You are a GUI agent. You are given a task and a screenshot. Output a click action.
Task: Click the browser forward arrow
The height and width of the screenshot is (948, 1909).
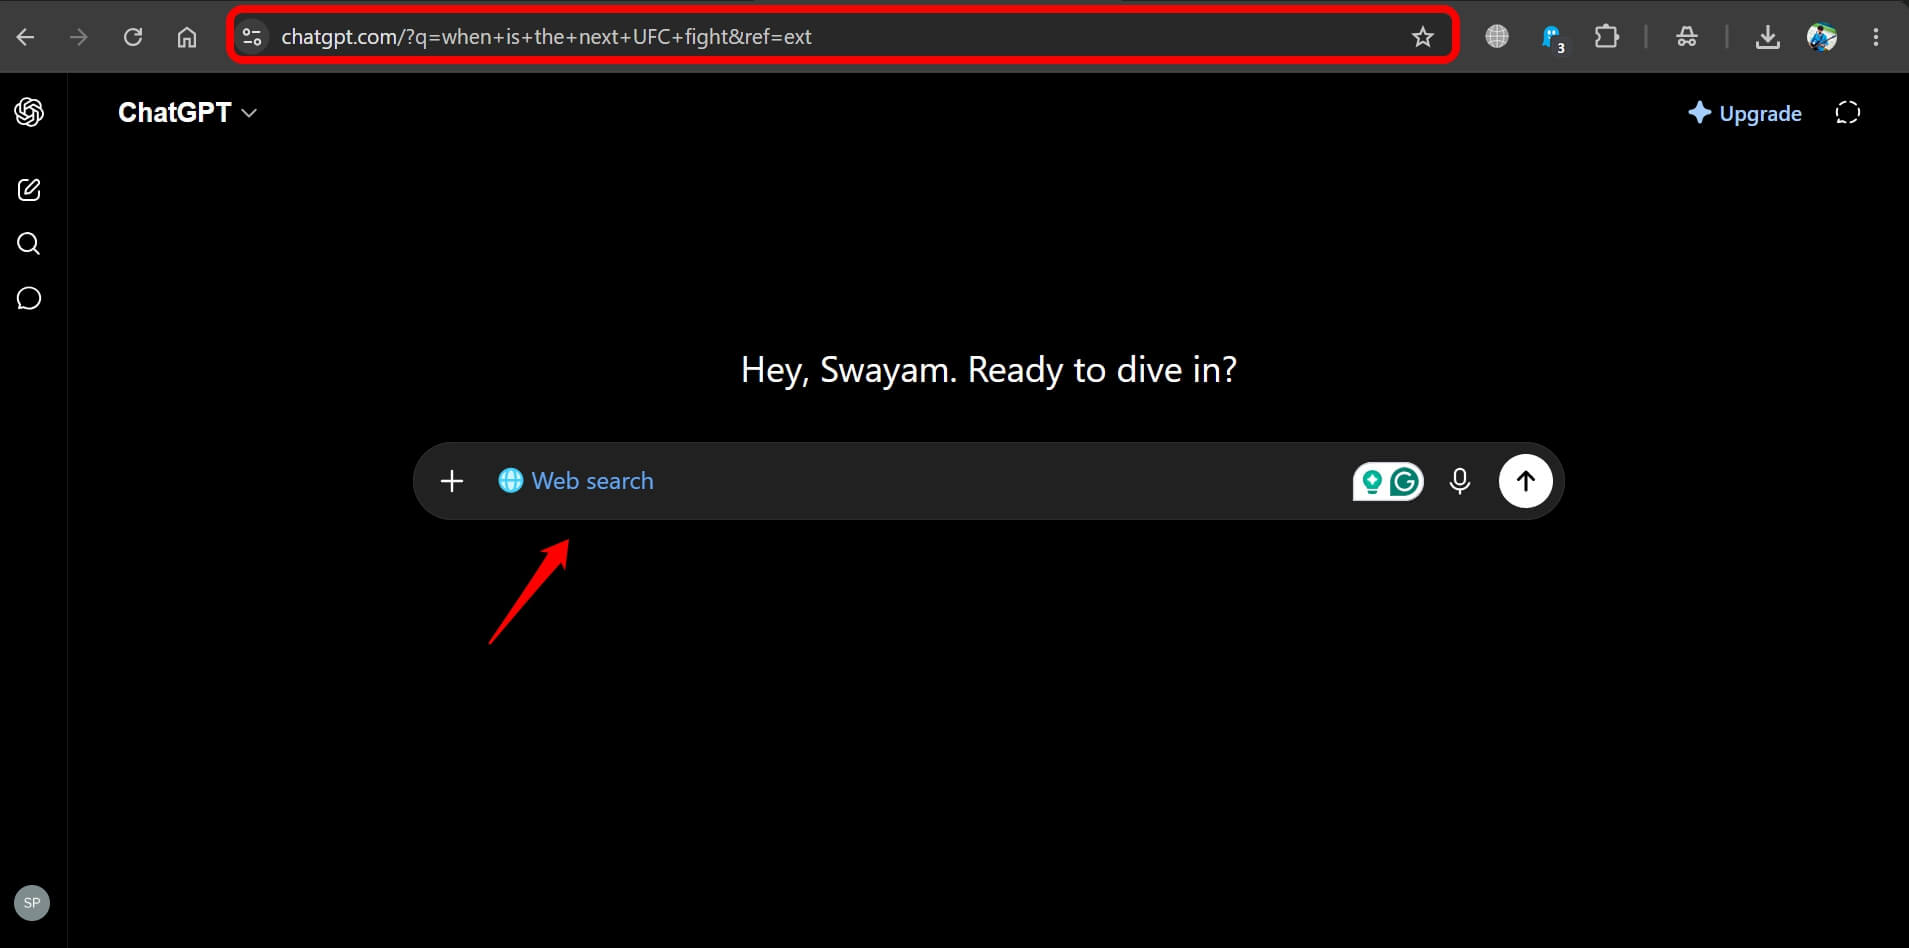(79, 37)
